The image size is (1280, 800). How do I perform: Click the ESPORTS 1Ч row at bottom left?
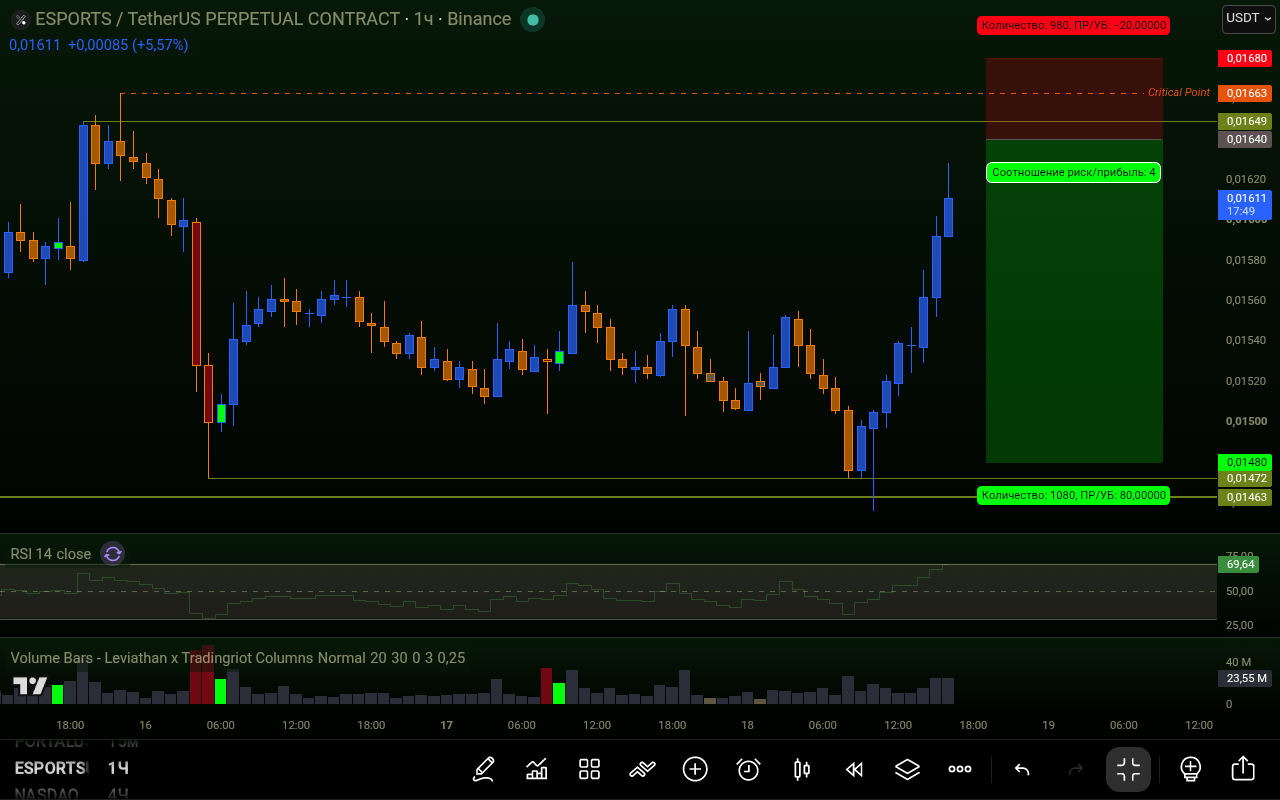click(72, 768)
